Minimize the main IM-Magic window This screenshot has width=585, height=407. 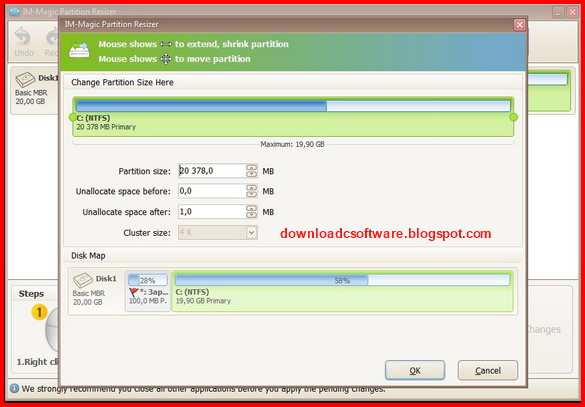pos(558,12)
